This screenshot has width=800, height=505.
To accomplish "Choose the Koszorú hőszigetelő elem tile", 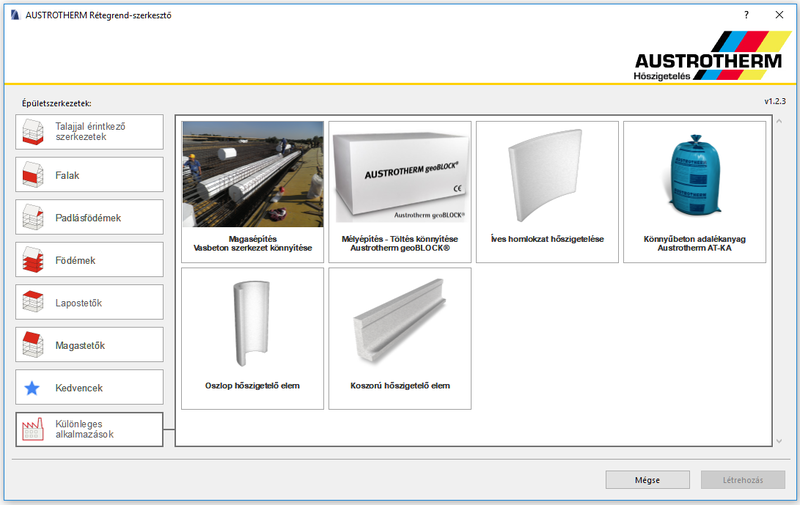I will [400, 339].
